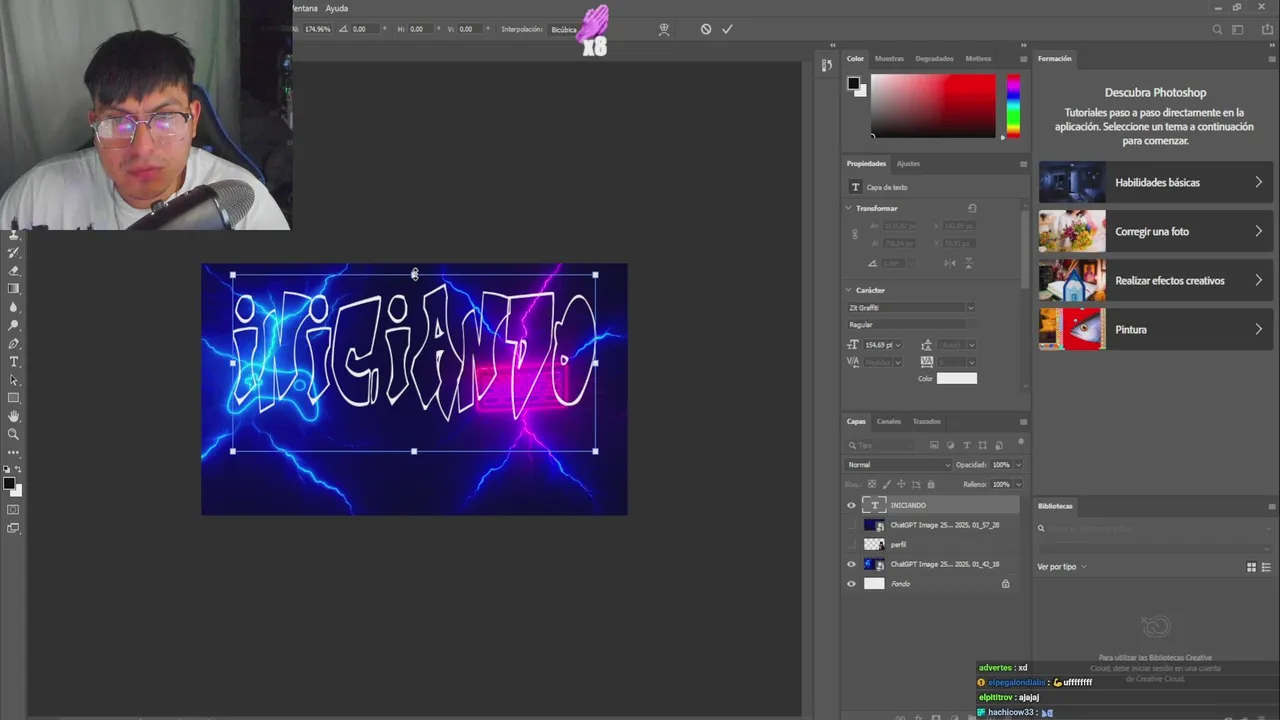Collapse the Transformar section
1280x720 pixels.
849,208
